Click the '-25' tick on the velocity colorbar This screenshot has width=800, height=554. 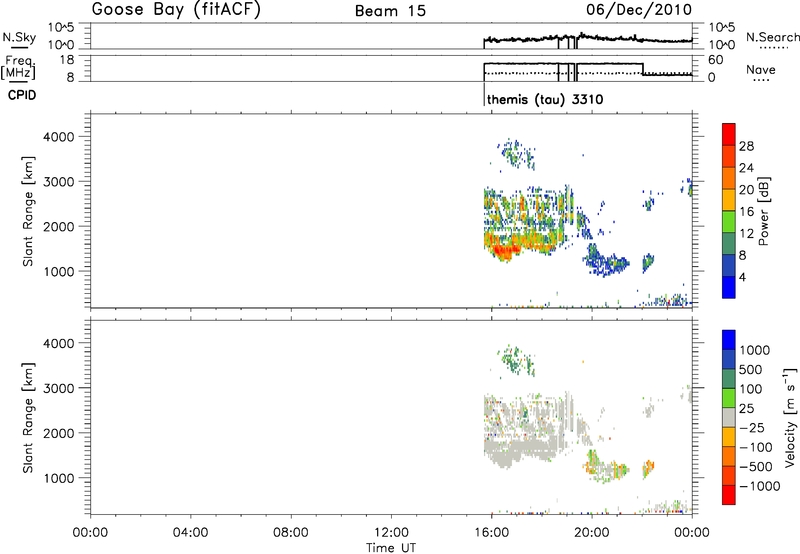[x=753, y=428]
